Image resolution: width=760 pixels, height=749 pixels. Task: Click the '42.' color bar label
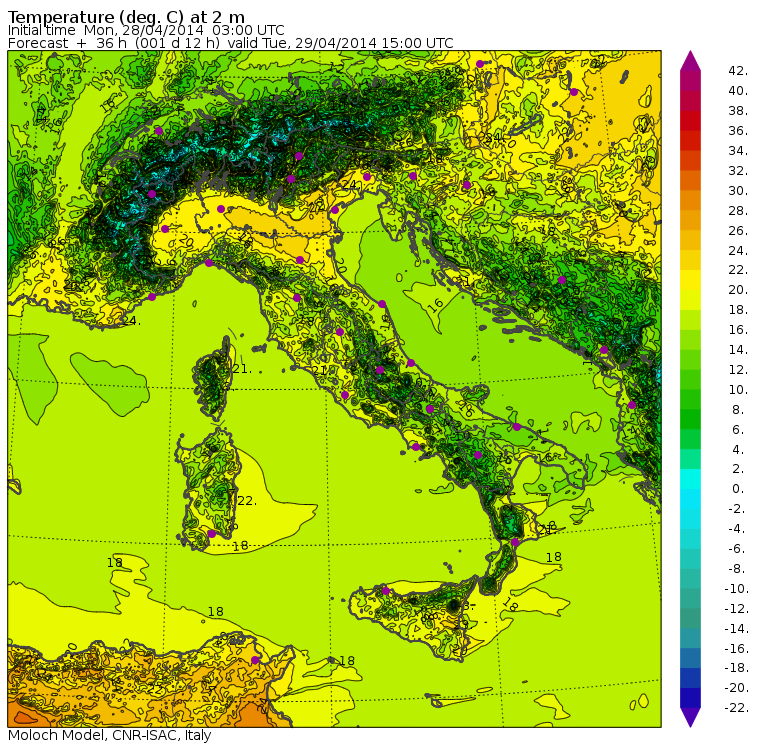coord(738,71)
